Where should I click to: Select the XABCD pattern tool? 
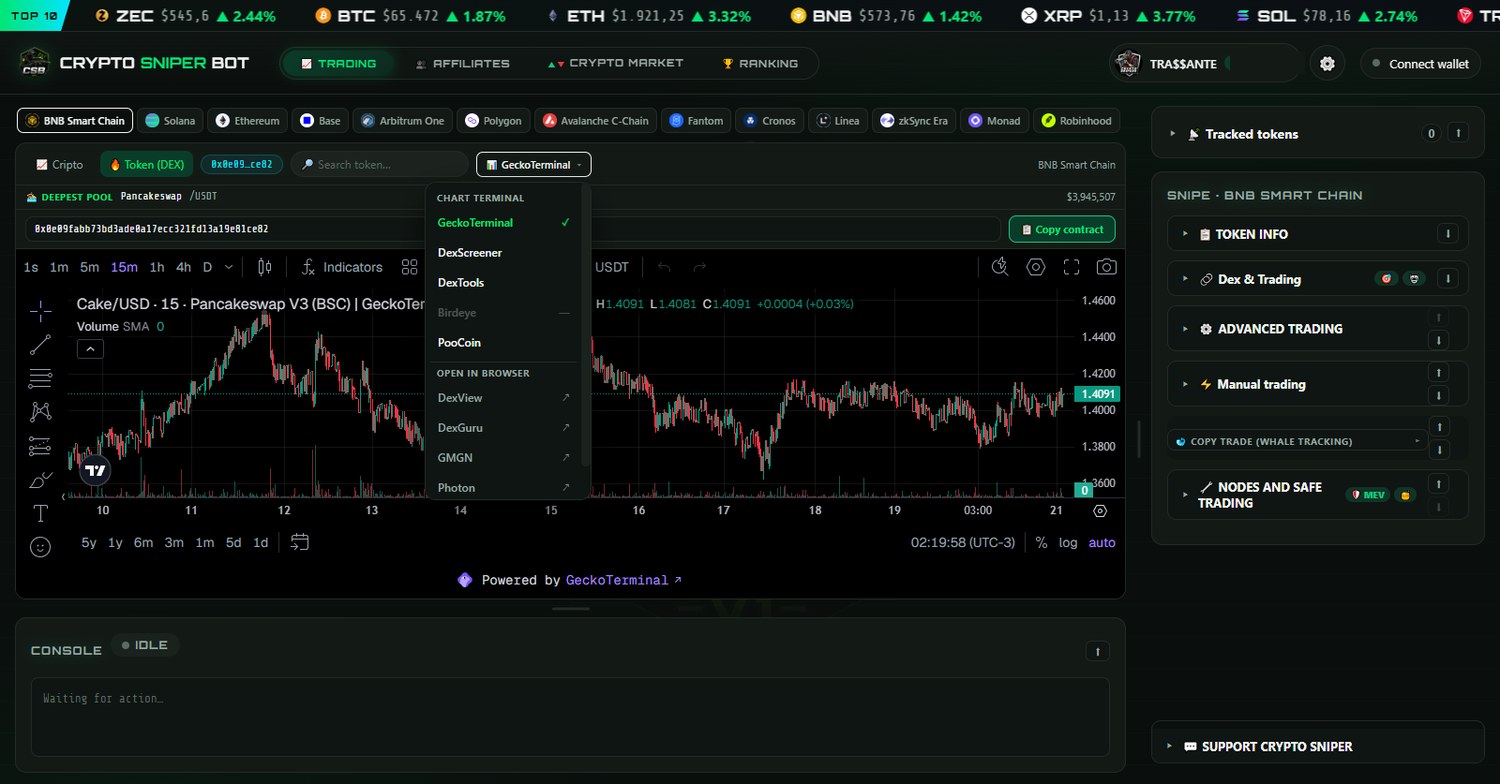[x=41, y=411]
